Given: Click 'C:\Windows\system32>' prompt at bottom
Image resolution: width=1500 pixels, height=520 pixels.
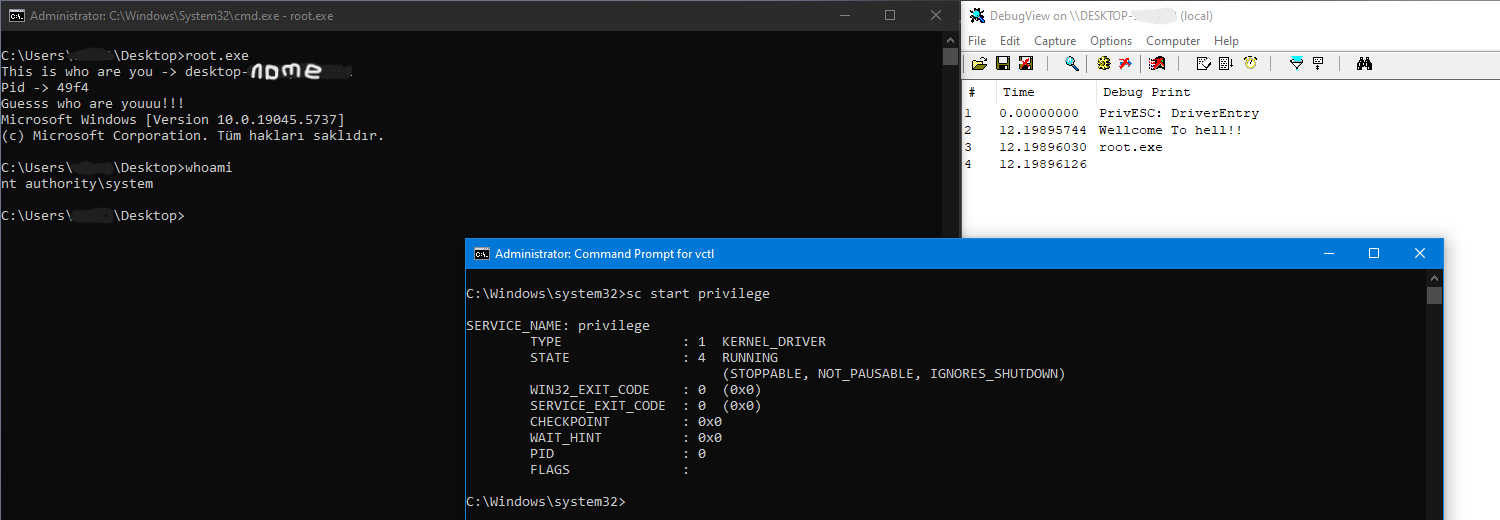Looking at the screenshot, I should [x=546, y=502].
